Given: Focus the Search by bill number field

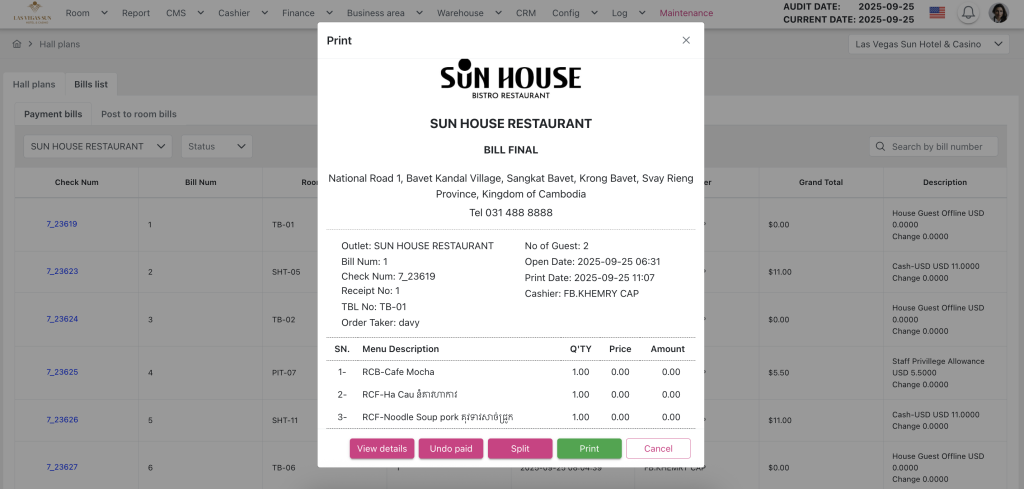Looking at the screenshot, I should coord(940,147).
